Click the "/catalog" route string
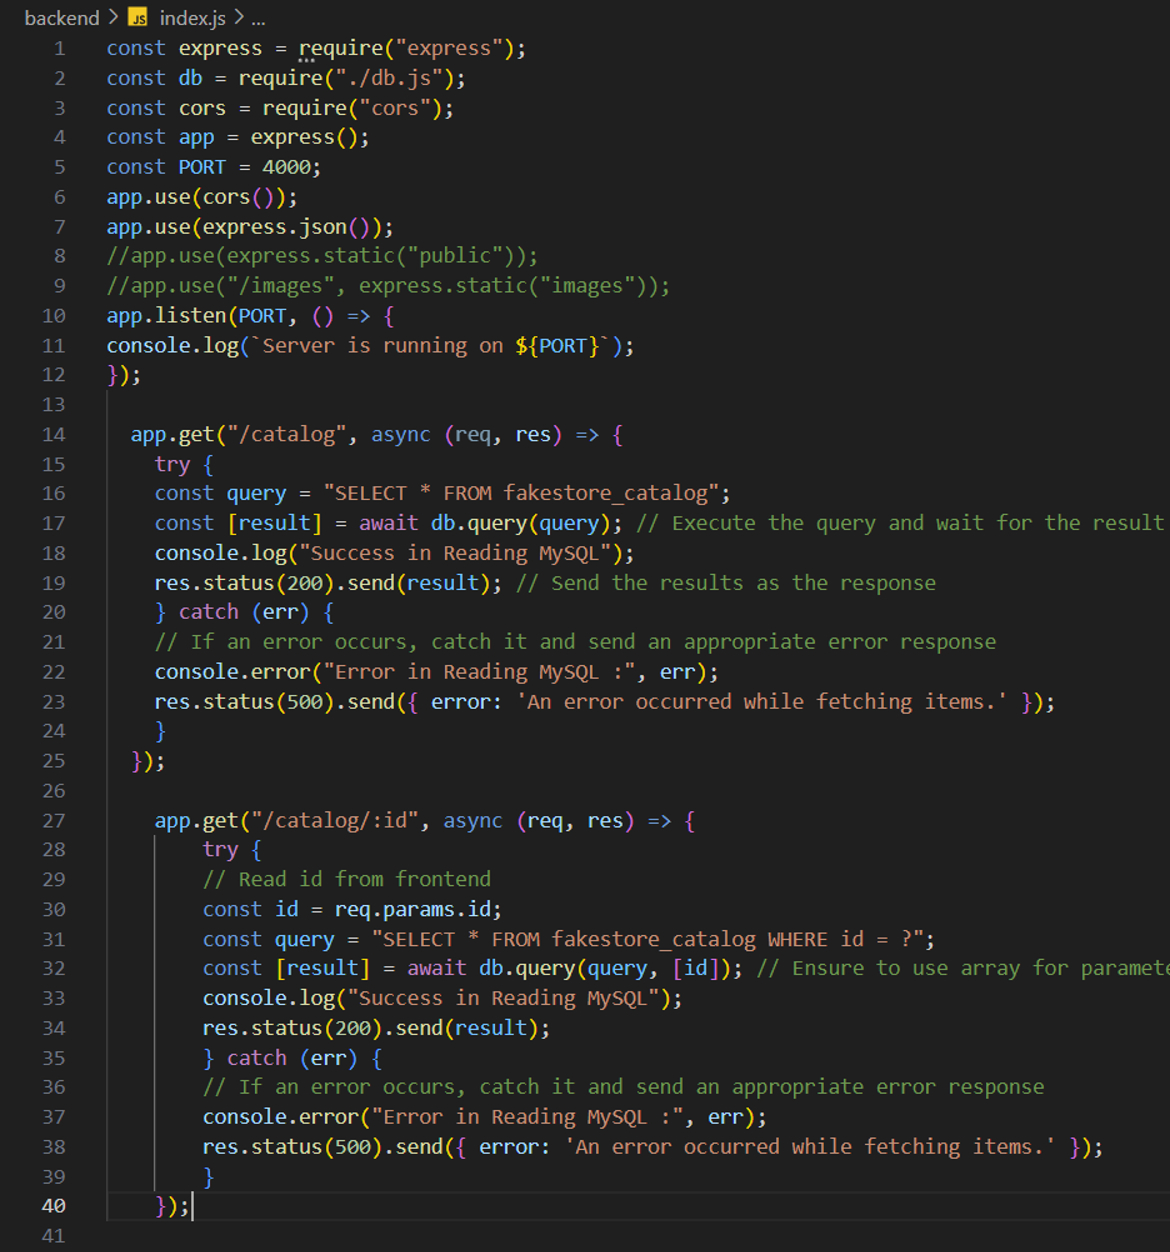This screenshot has height=1252, width=1170. pyautogui.click(x=294, y=434)
